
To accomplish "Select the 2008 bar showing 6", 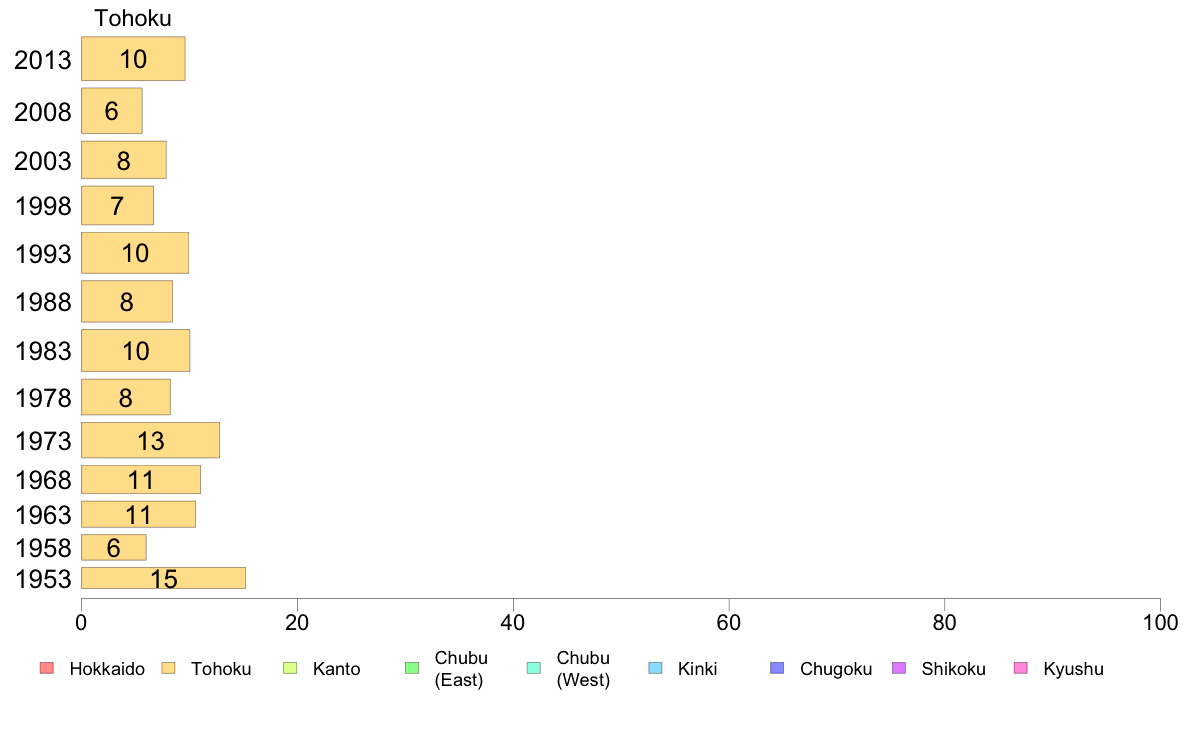I will pos(112,111).
